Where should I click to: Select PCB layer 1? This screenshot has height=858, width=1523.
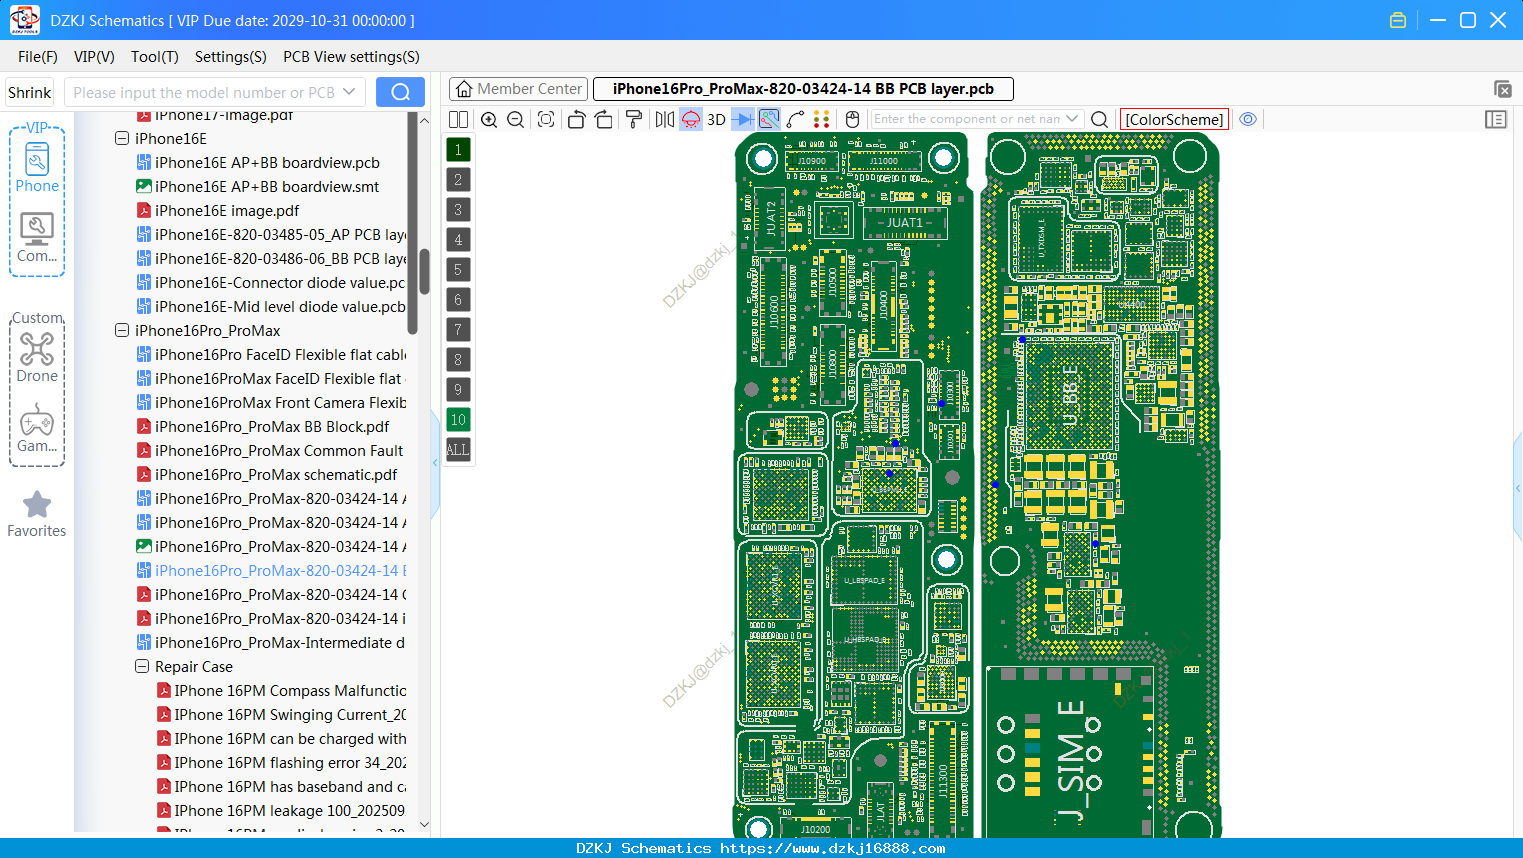click(458, 149)
